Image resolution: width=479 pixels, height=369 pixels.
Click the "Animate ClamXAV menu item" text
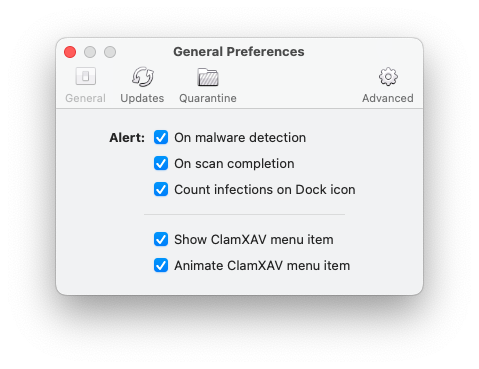262,265
